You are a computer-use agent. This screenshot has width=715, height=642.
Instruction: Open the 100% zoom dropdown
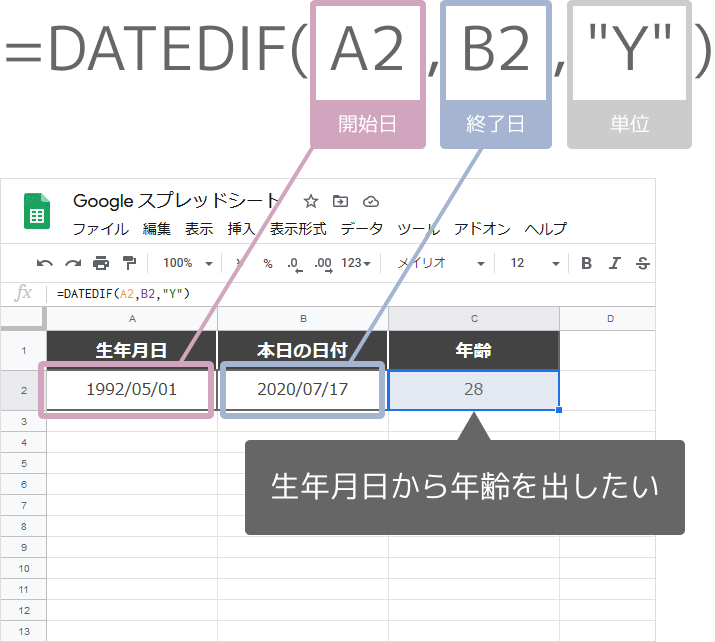[188, 263]
